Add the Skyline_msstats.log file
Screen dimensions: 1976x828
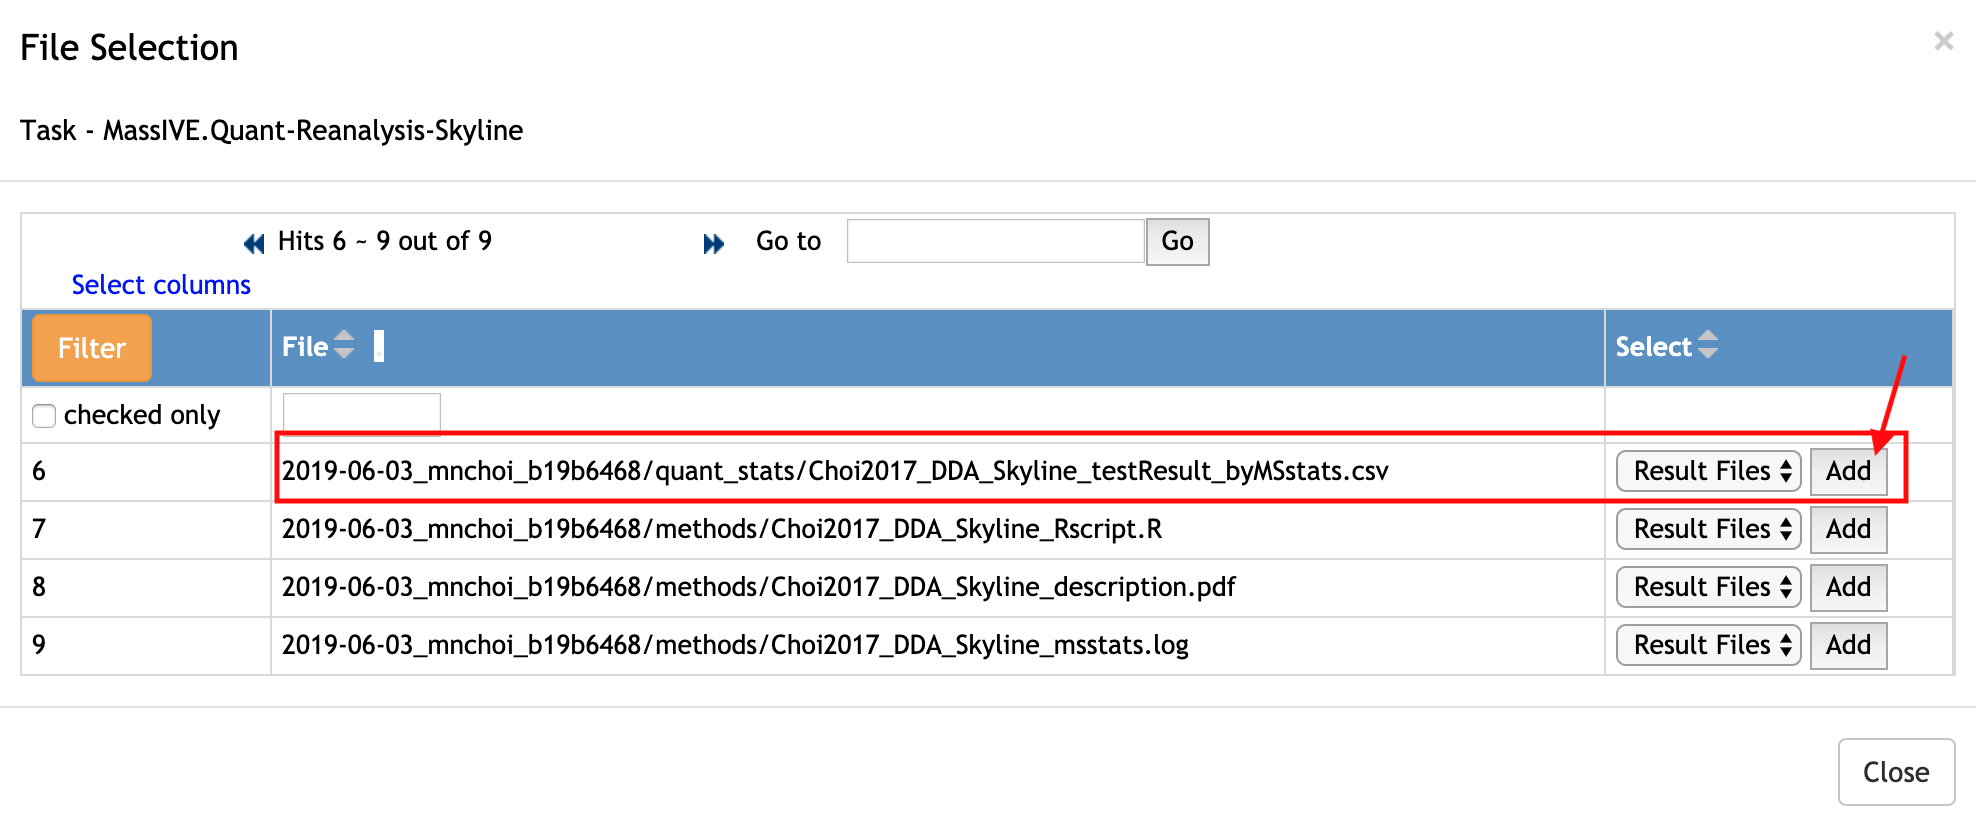tap(1847, 645)
